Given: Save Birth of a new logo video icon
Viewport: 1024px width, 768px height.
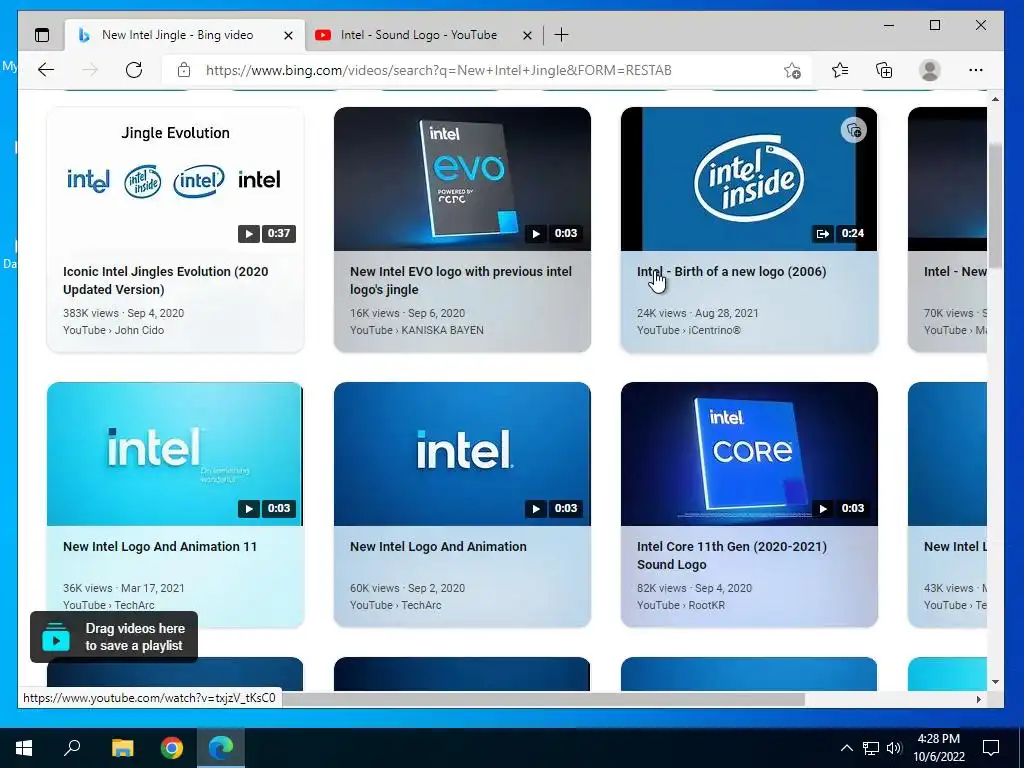Looking at the screenshot, I should (x=854, y=130).
